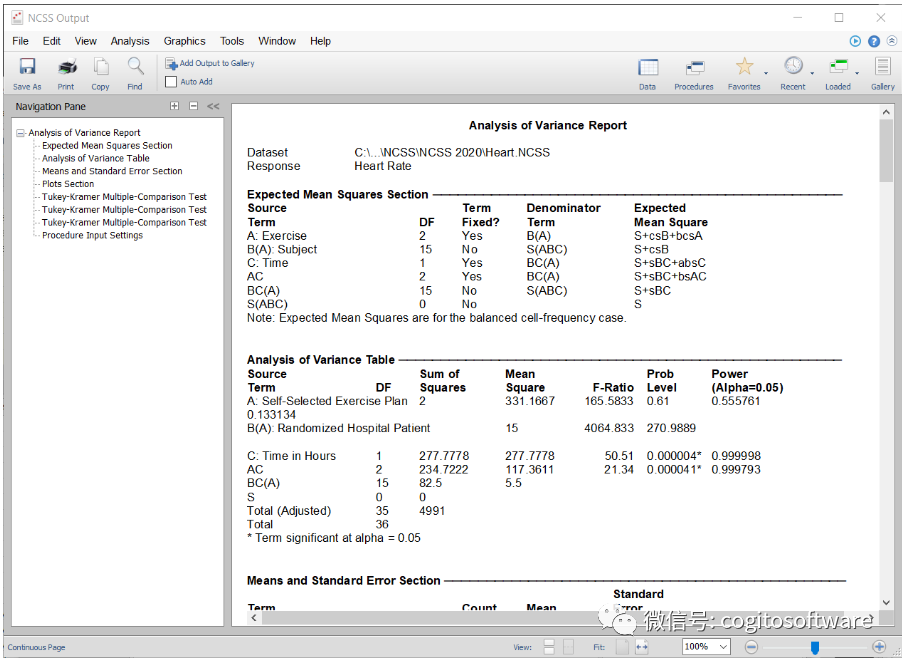This screenshot has height=663, width=902.
Task: Expand all in Navigation Pane plus icon
Action: point(175,106)
